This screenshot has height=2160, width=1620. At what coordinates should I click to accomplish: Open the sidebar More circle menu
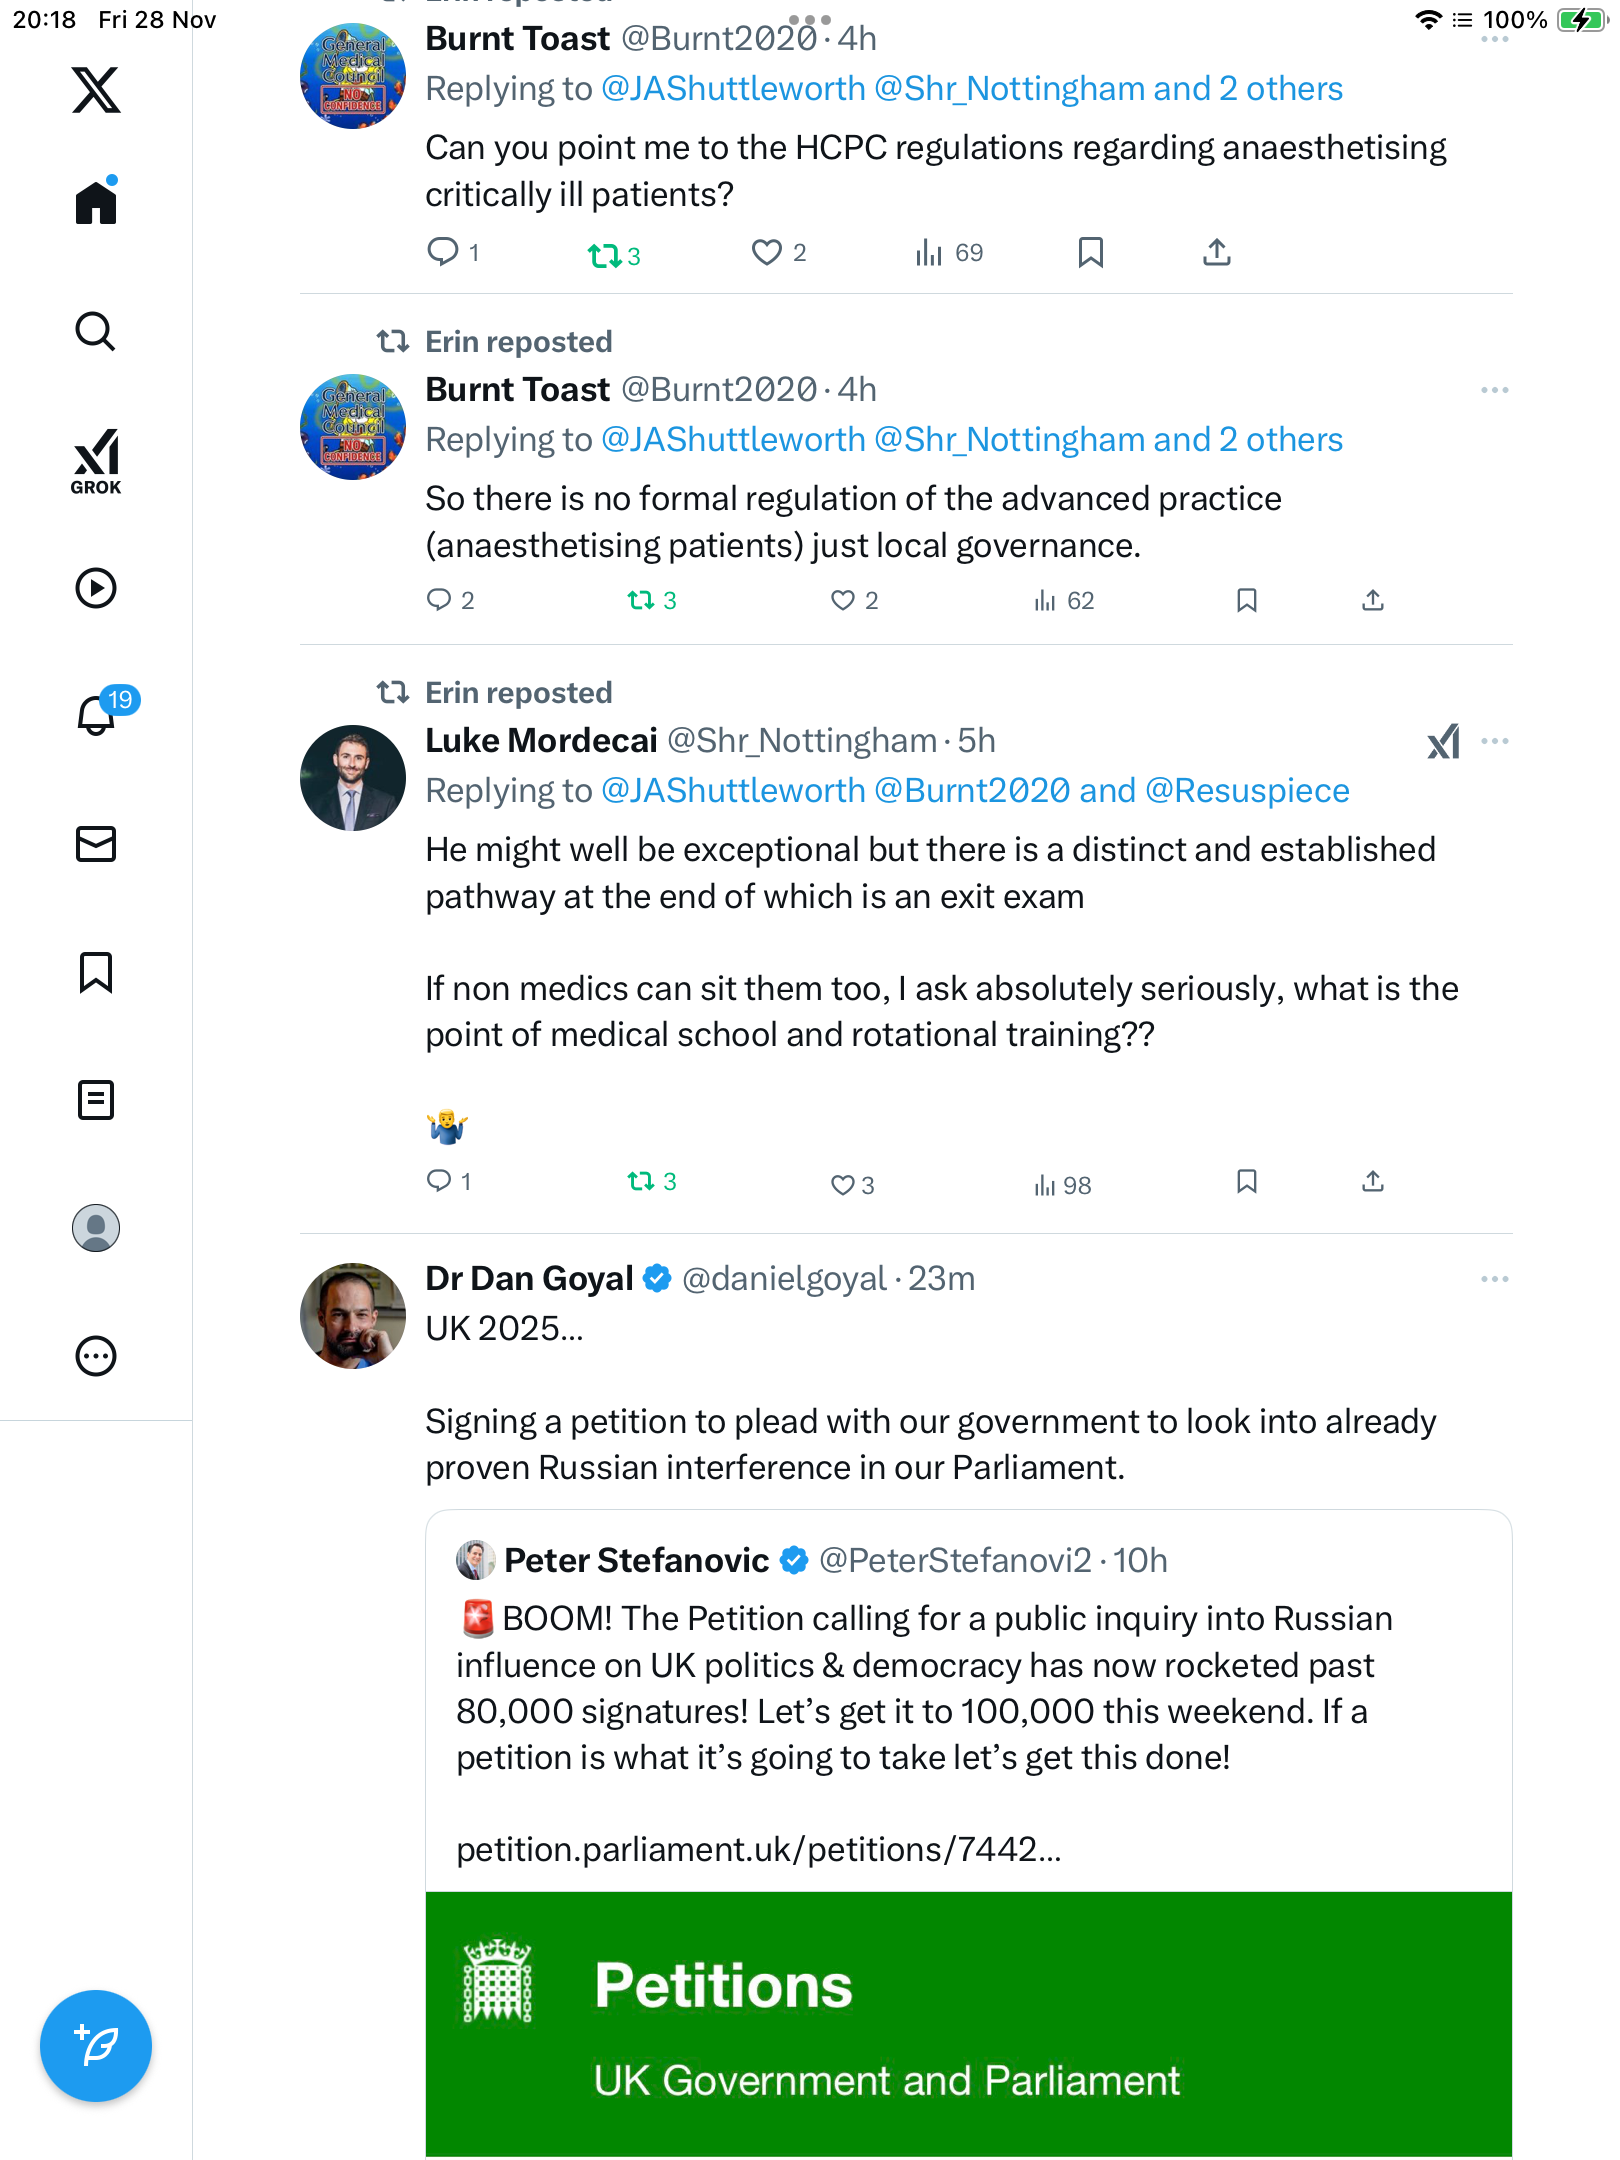point(96,1356)
